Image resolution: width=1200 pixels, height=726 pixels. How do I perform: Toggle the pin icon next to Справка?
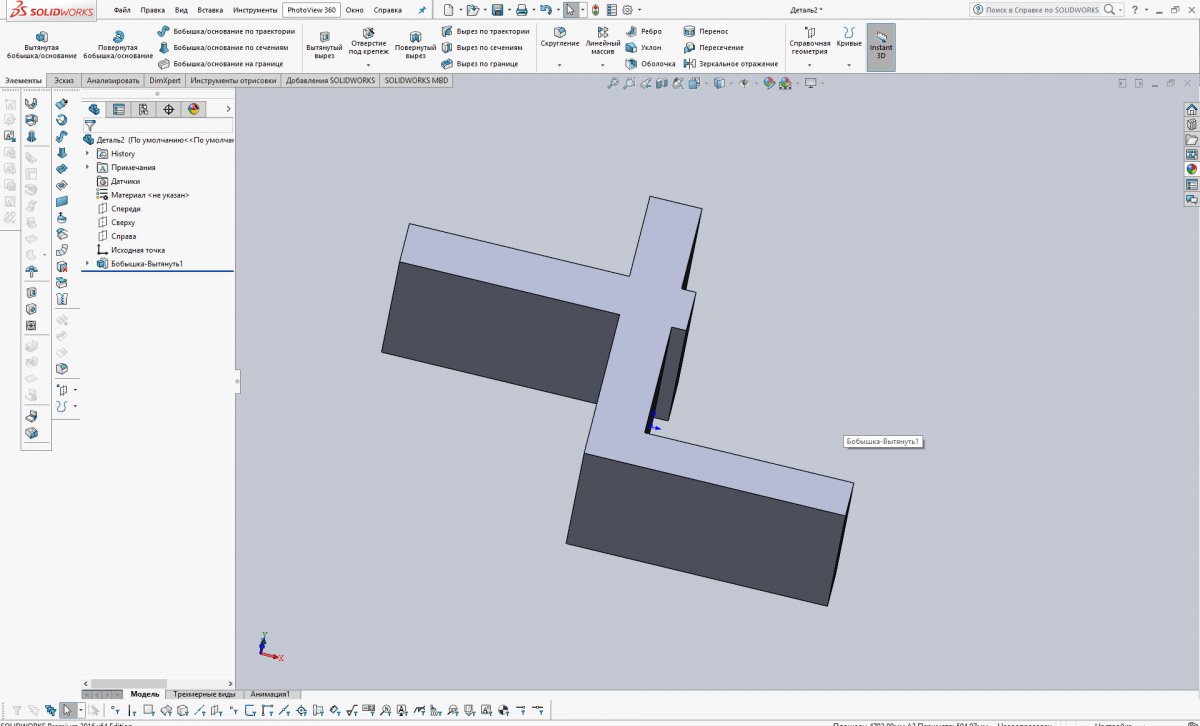point(421,10)
